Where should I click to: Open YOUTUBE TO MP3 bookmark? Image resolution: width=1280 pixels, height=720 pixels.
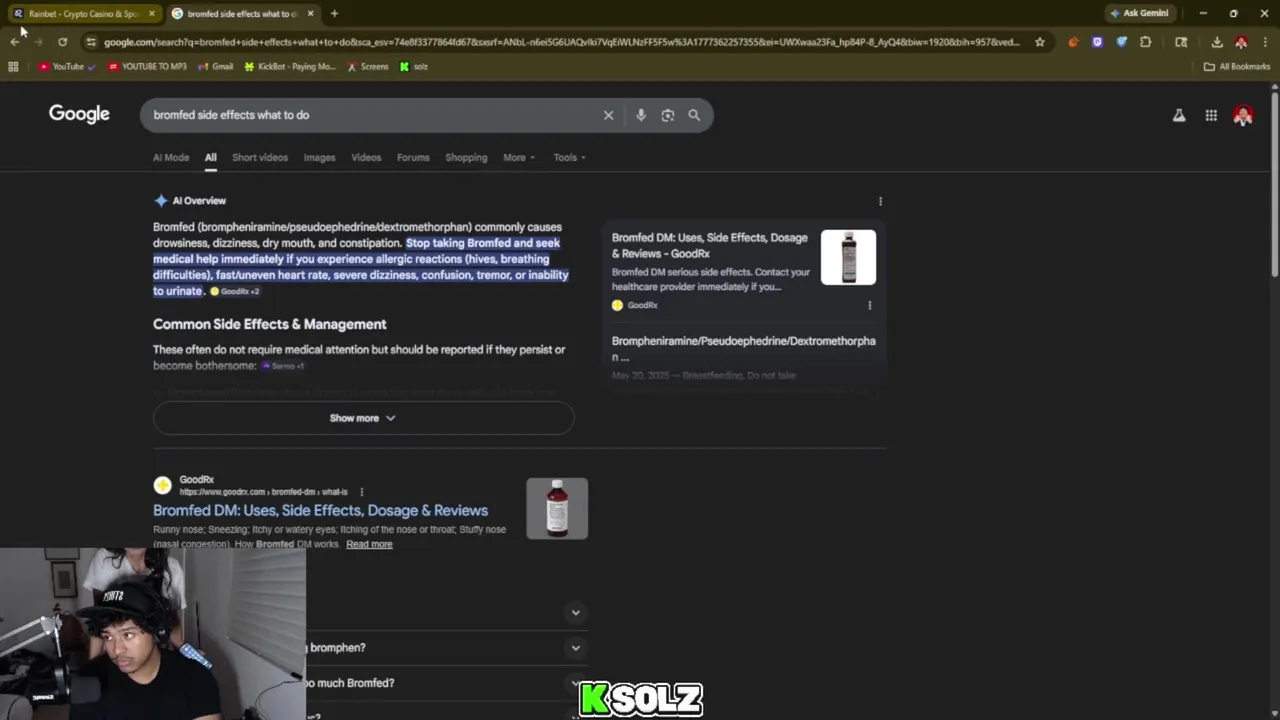click(x=147, y=67)
